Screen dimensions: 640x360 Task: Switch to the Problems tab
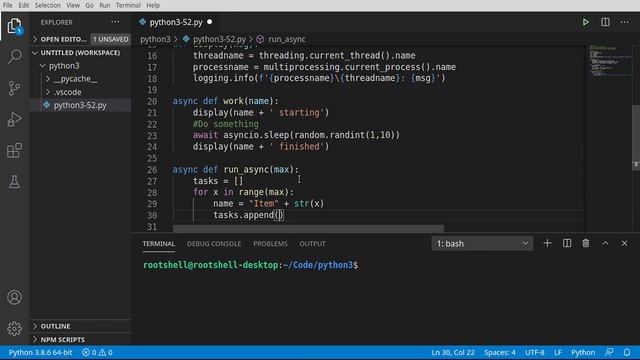tap(270, 244)
